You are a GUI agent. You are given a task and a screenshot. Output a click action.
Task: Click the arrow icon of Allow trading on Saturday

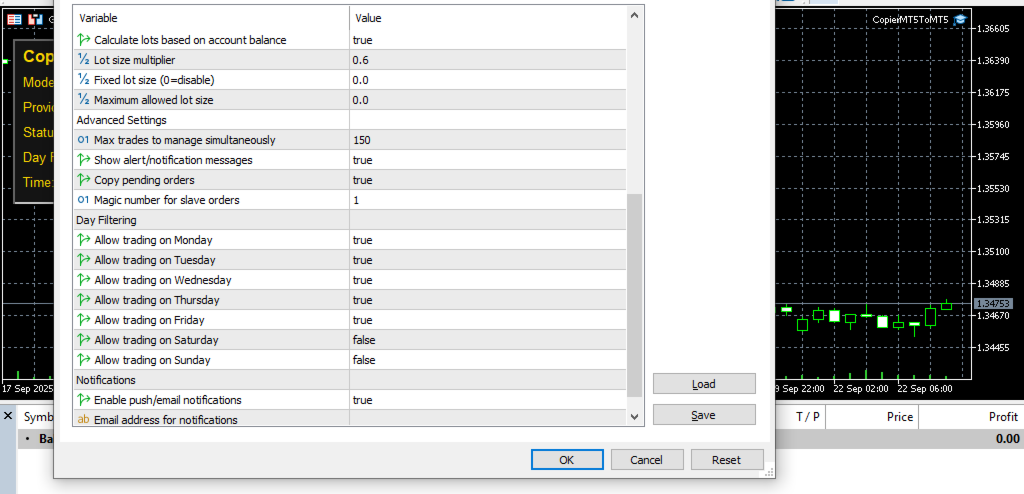click(84, 340)
